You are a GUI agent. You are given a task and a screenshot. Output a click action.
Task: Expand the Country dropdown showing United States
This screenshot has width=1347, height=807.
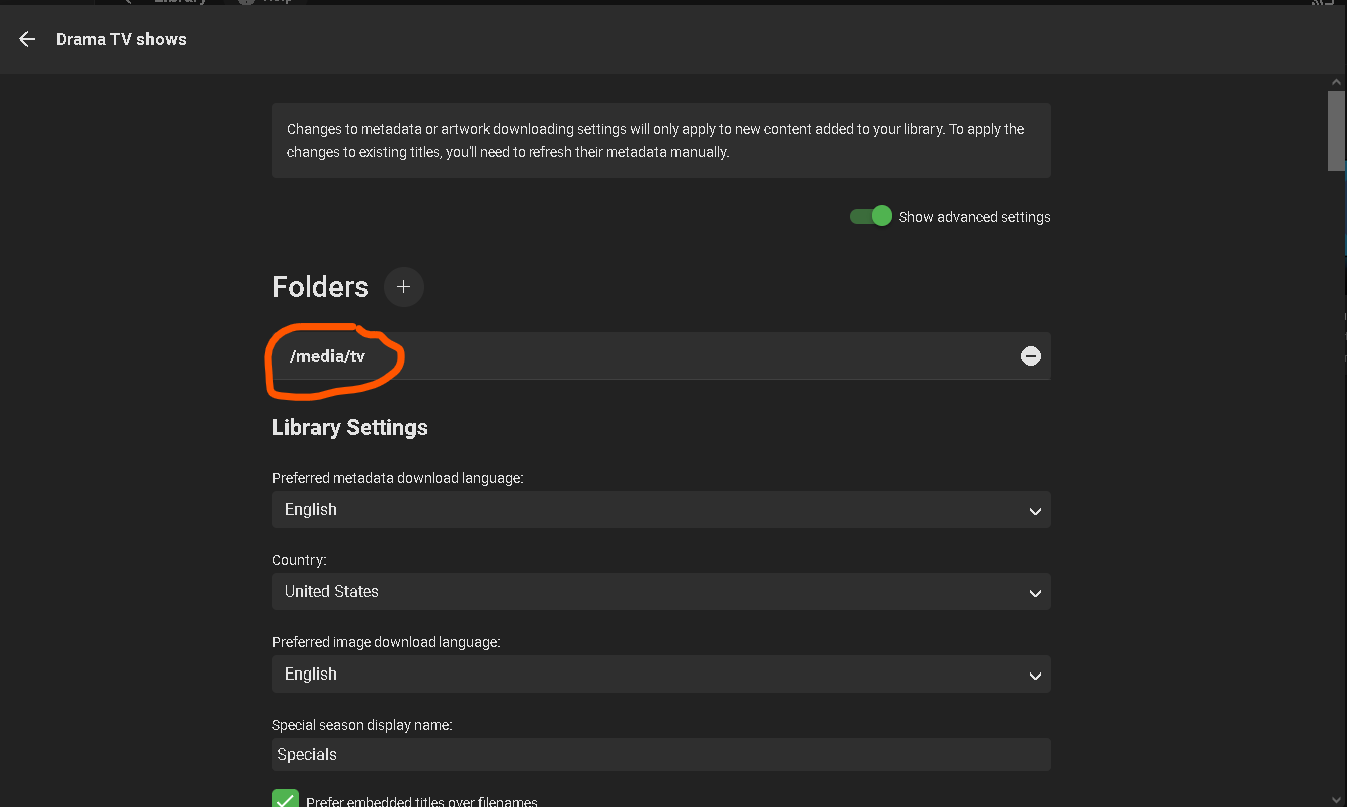click(x=661, y=591)
